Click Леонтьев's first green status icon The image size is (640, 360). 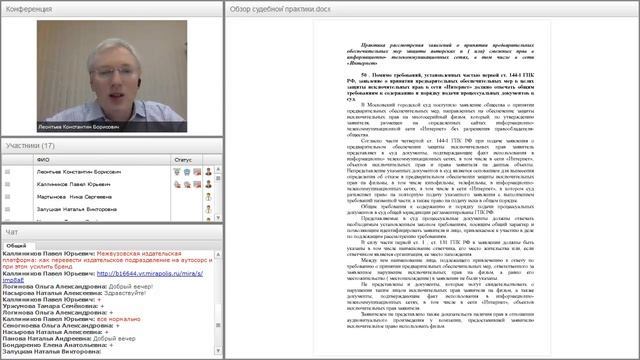coord(177,172)
